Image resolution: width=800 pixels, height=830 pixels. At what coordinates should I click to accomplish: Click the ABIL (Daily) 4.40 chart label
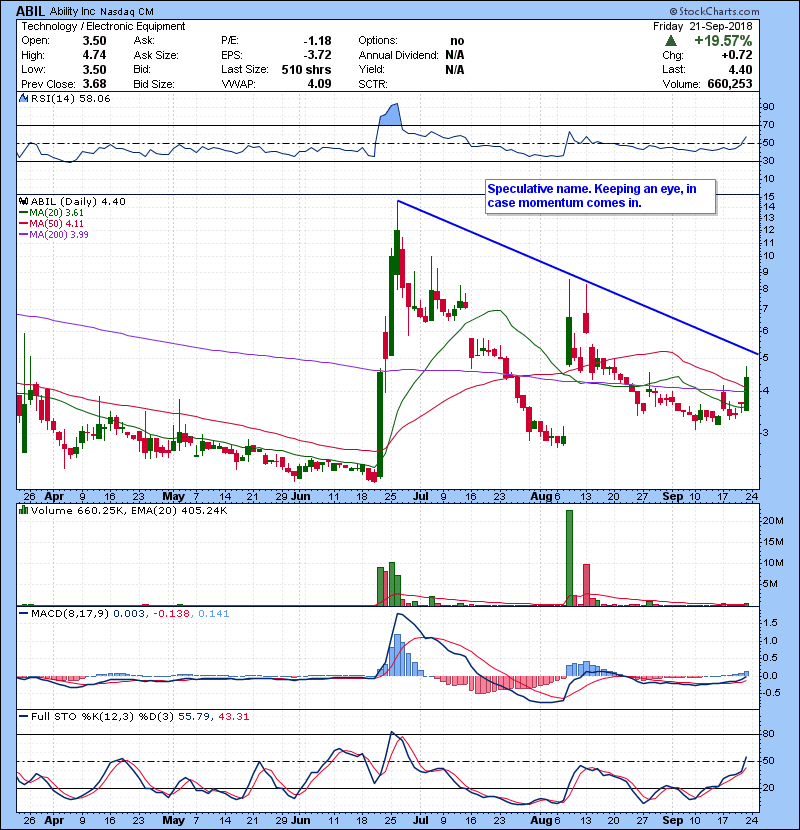click(78, 202)
